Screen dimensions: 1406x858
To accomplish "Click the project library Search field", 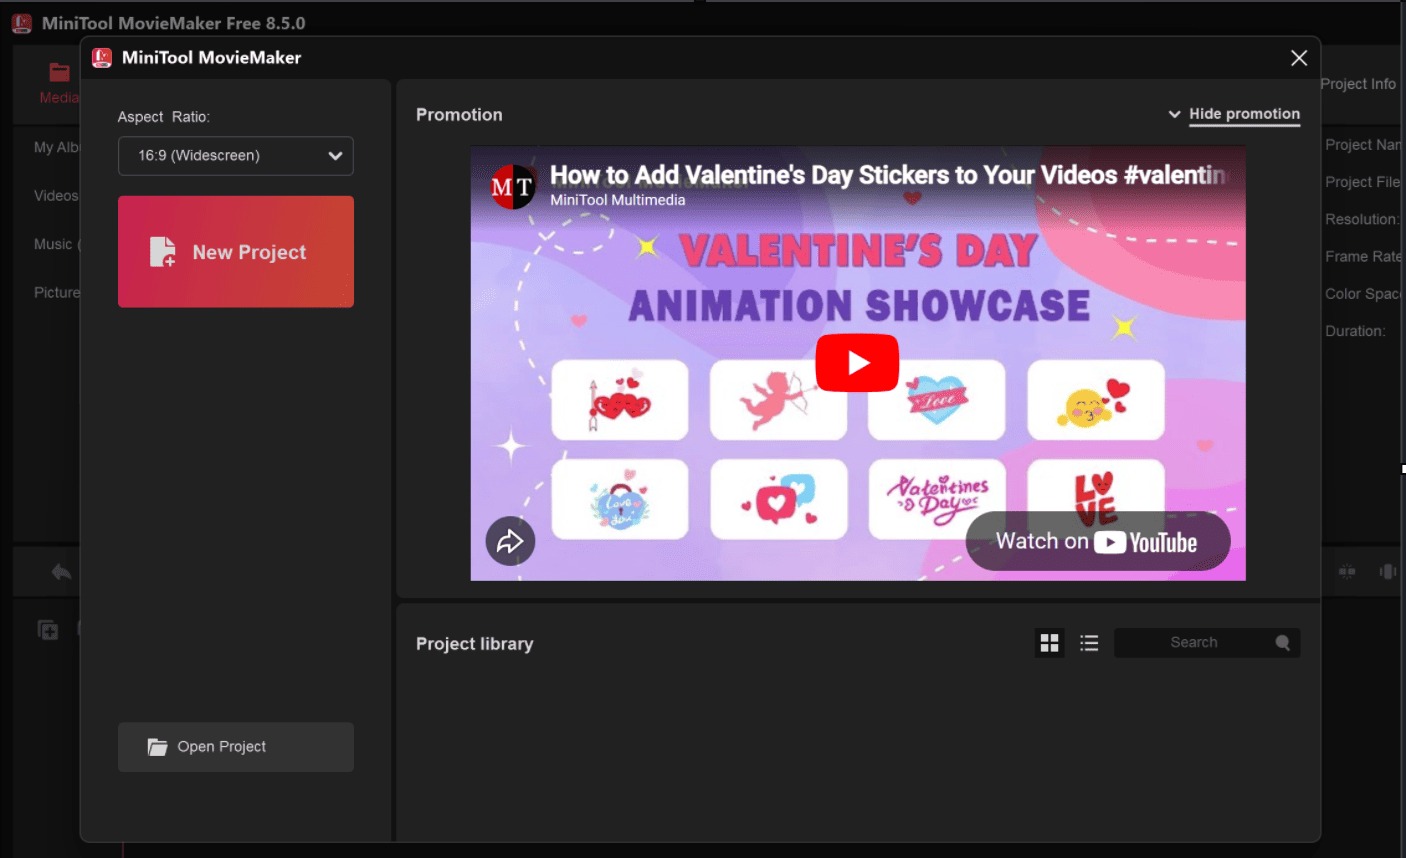I will coord(1193,643).
